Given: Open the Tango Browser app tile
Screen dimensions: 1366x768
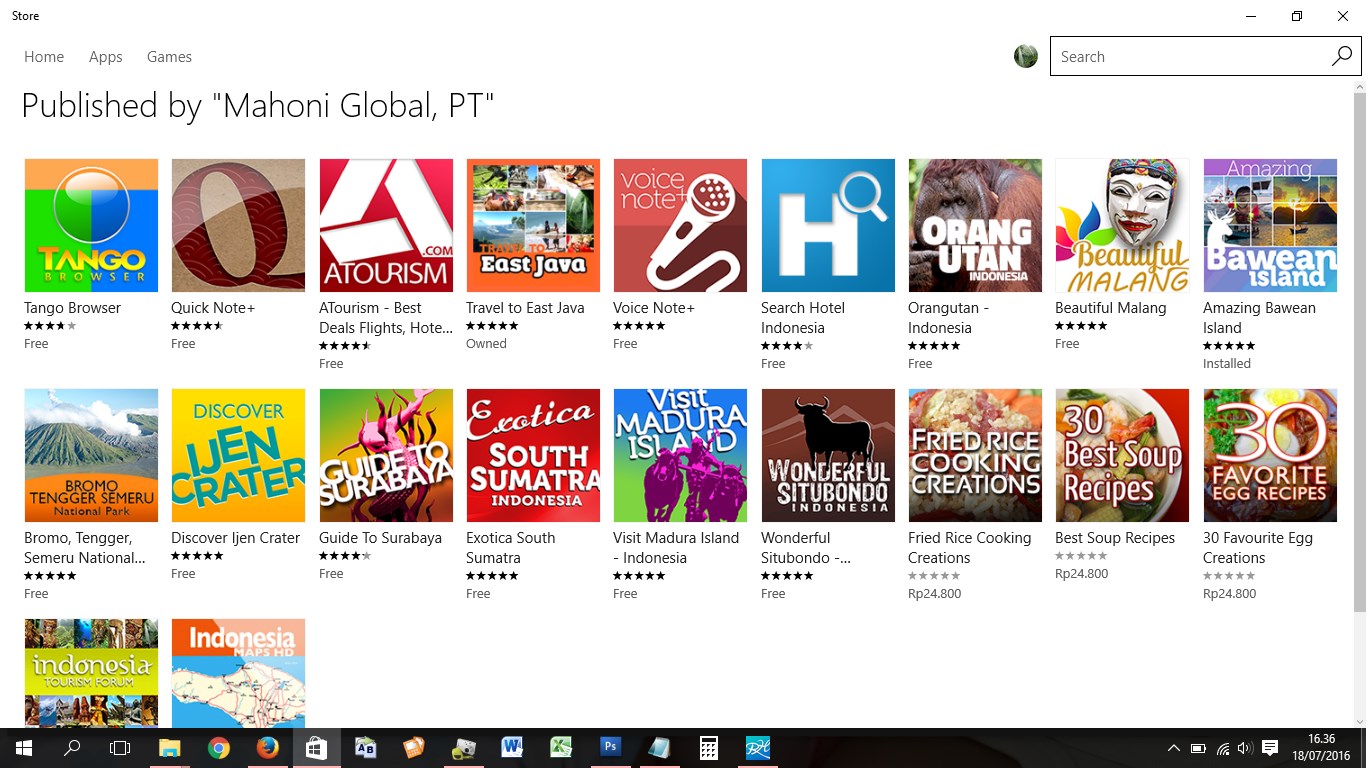Looking at the screenshot, I should coord(91,225).
